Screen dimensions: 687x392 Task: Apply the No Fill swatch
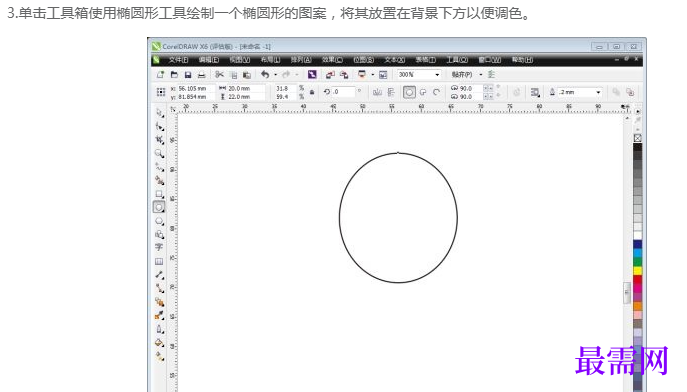(637, 138)
